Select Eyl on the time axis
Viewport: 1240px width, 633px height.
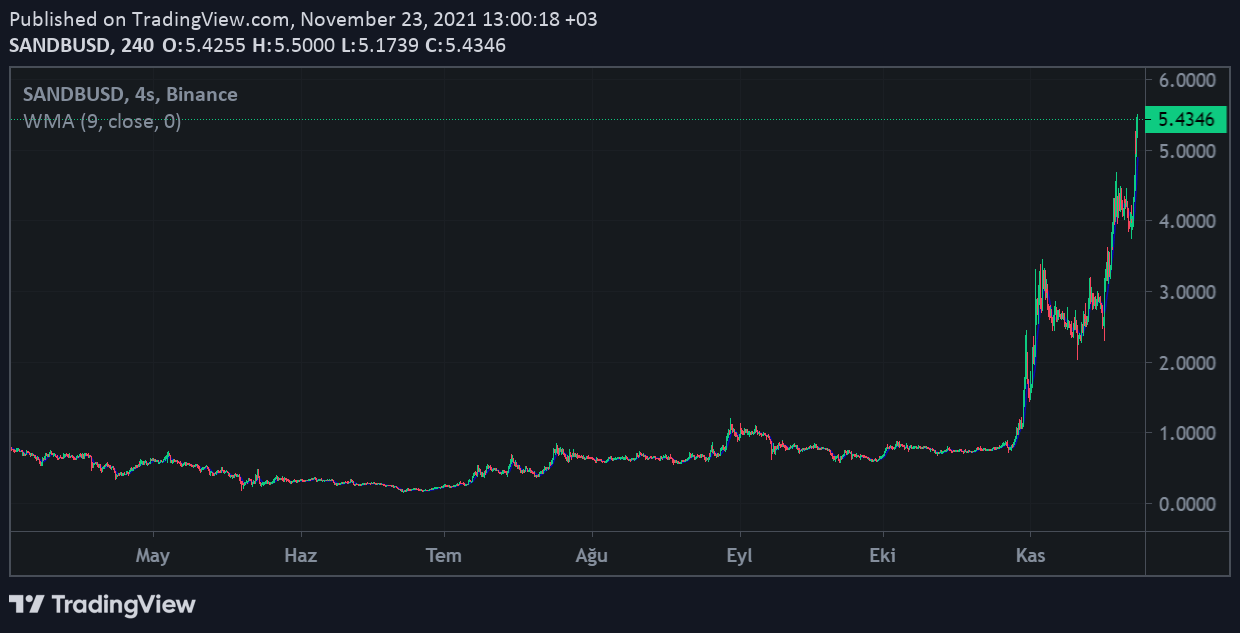(739, 556)
